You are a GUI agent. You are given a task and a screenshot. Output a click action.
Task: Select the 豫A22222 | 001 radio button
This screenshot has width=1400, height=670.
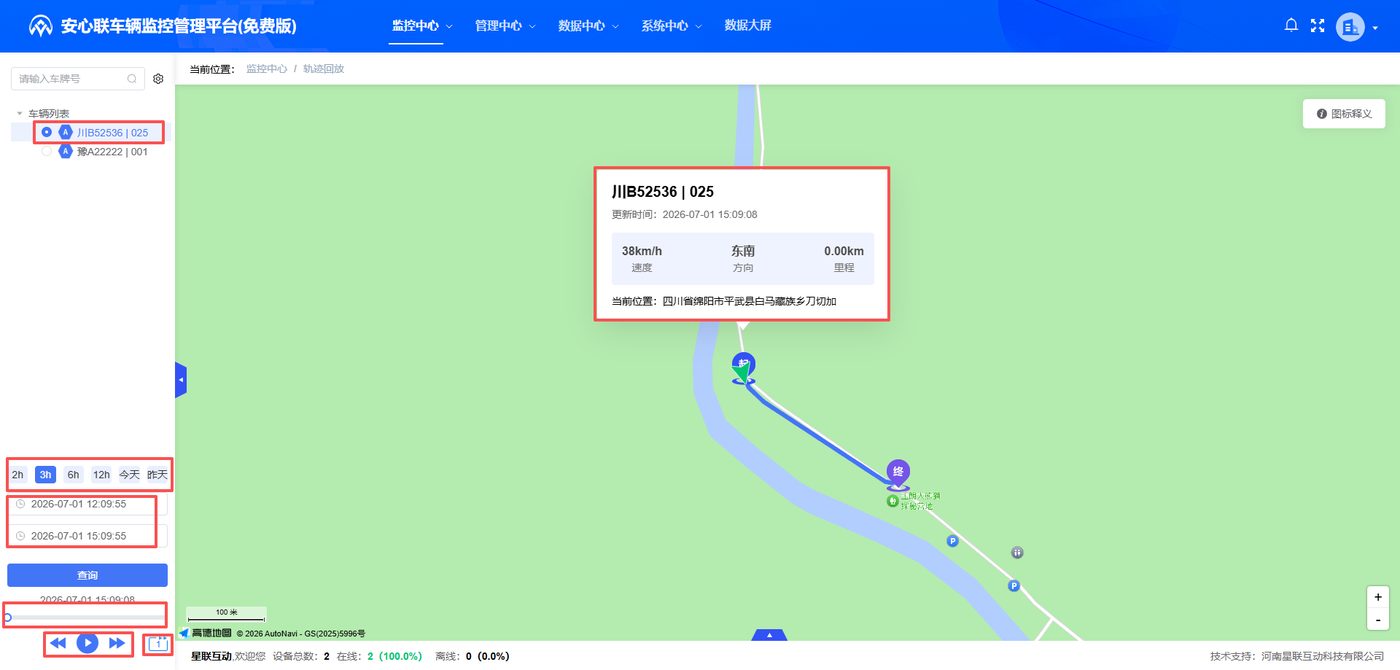click(x=47, y=151)
